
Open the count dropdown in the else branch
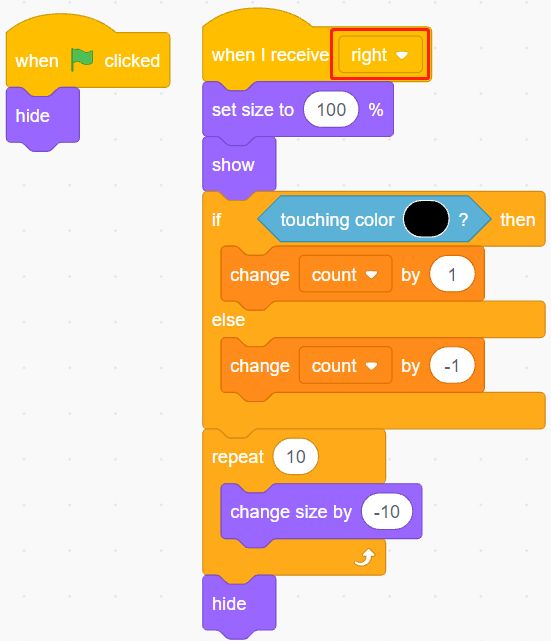[x=345, y=366]
